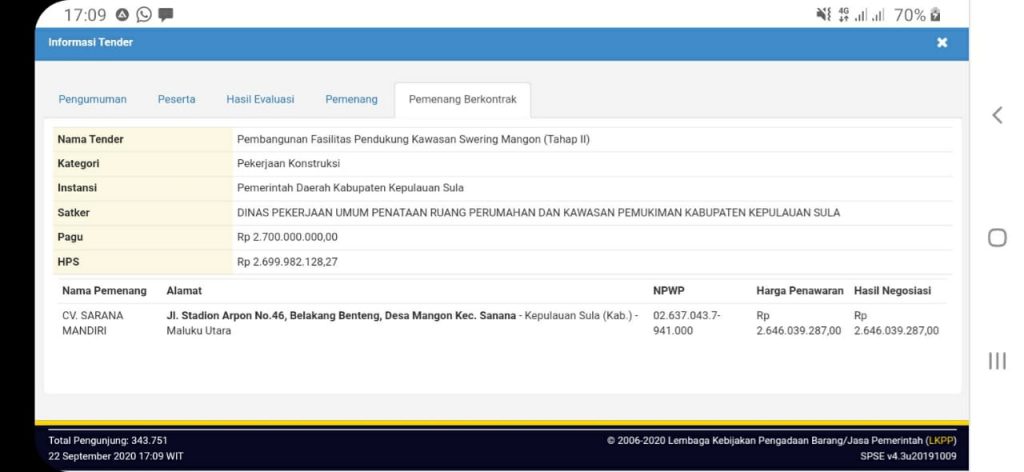Select the Pagu value Rp 2.700.000.000,00
The width and height of the screenshot is (1024, 472).
click(287, 237)
